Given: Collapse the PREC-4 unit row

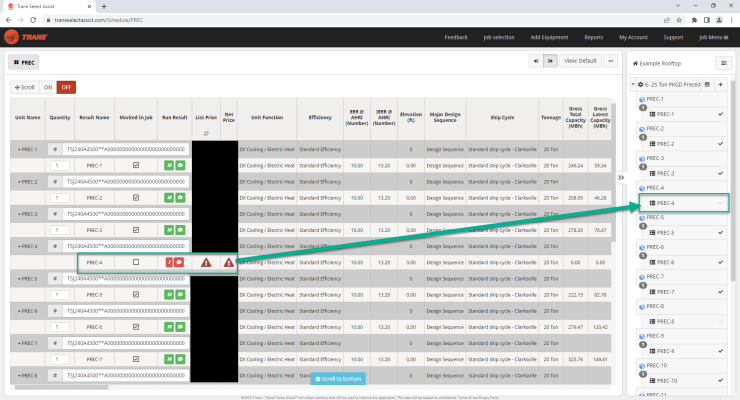Looking at the screenshot, I should [x=19, y=246].
